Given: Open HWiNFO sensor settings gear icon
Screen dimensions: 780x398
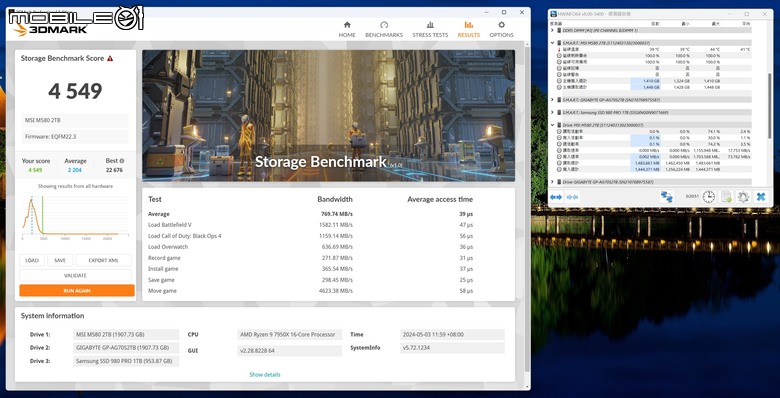Looking at the screenshot, I should point(743,197).
